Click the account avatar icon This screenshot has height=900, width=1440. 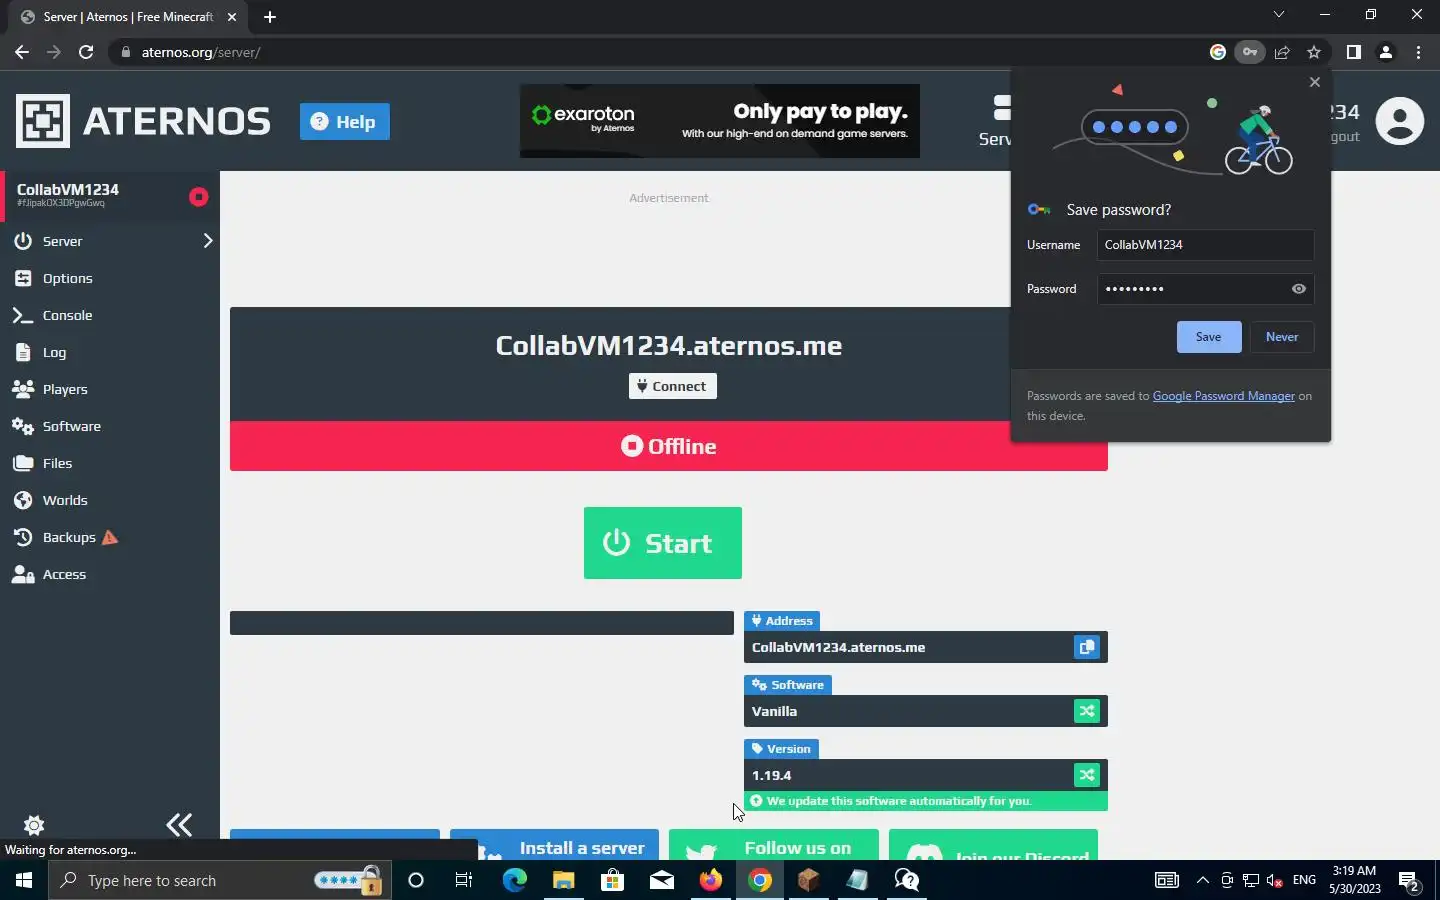coord(1399,121)
